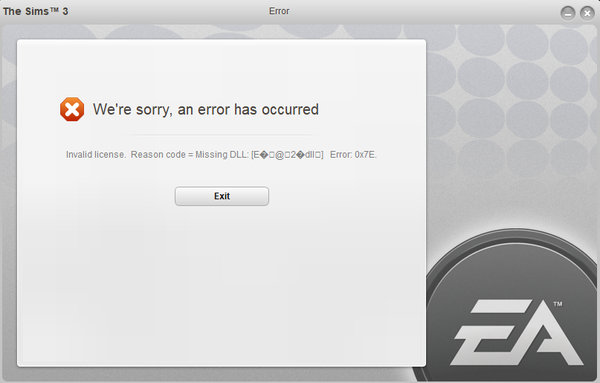Click the "Missing DLL:" label
The height and width of the screenshot is (383, 600).
(x=222, y=155)
